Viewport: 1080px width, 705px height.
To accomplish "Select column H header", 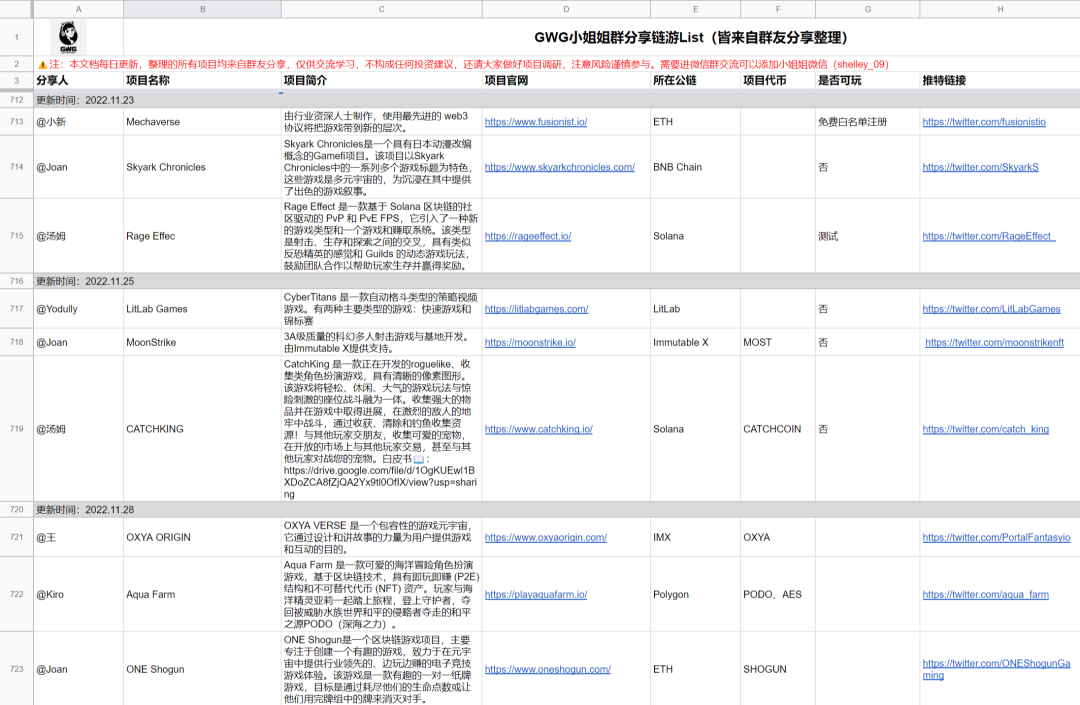I will 999,9.
